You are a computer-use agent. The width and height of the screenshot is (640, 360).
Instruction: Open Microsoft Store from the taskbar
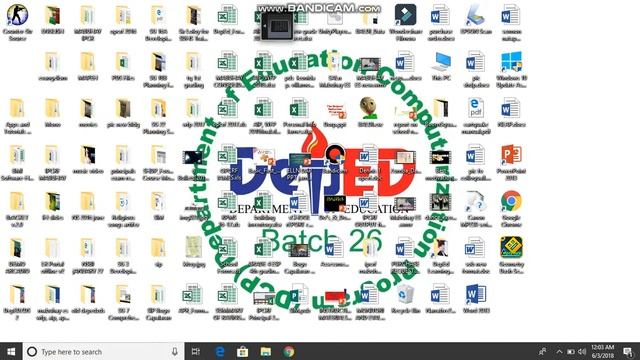pos(242,351)
